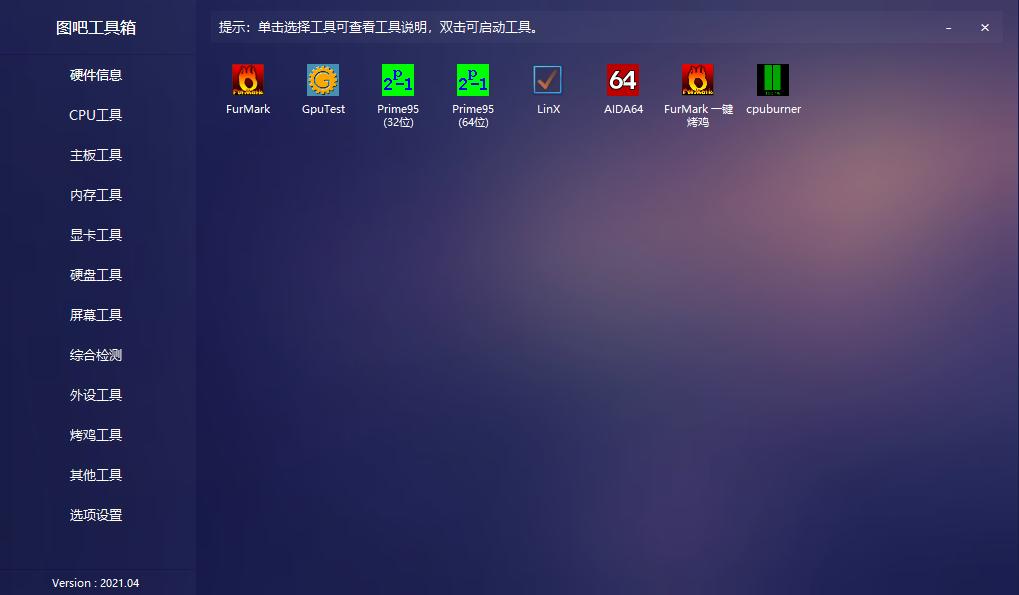Select 综合检测 from the sidebar
This screenshot has width=1019, height=595.
click(97, 355)
